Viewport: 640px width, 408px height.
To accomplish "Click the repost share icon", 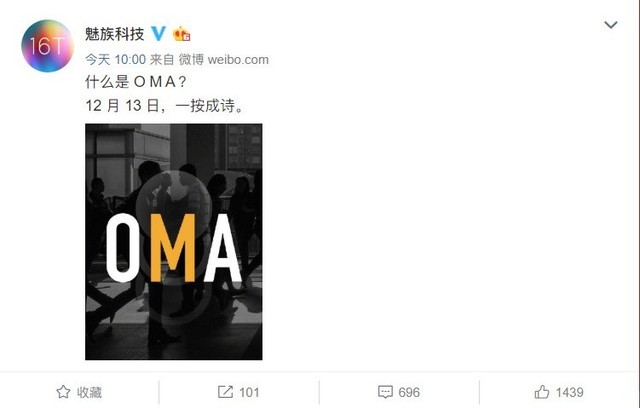I will [225, 392].
